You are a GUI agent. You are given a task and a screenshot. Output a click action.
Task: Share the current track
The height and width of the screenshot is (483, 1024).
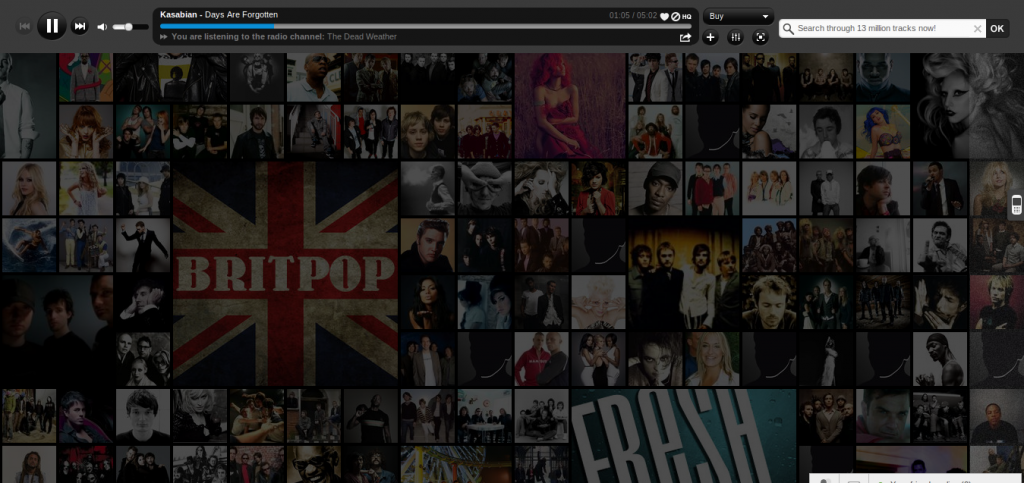685,38
